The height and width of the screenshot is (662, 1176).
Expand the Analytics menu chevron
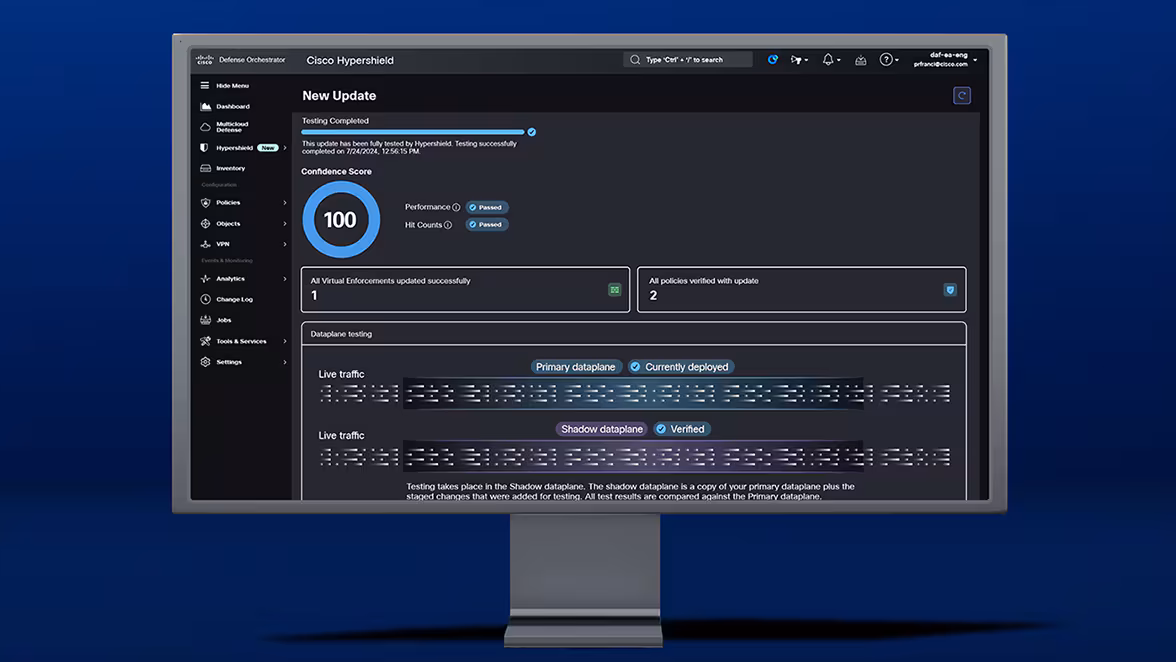tap(284, 279)
